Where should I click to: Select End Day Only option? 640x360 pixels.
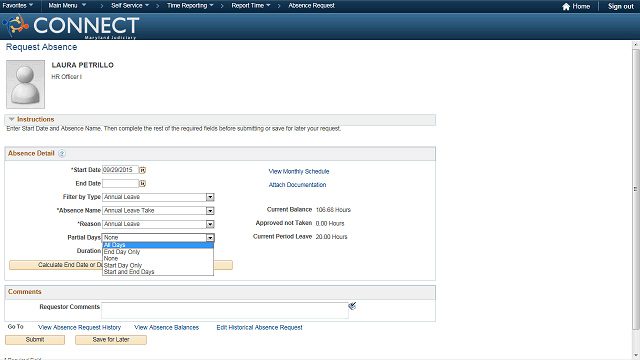point(158,252)
